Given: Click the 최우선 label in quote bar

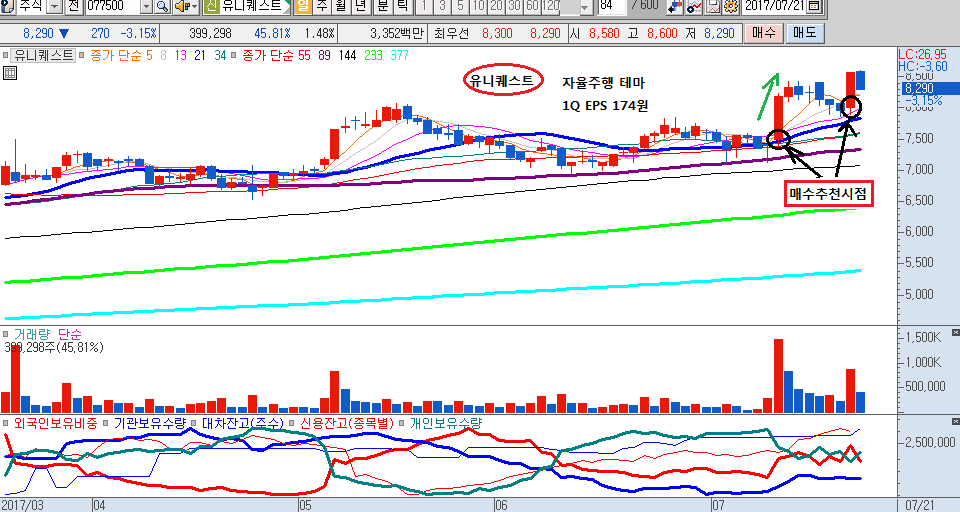Looking at the screenshot, I should (451, 33).
